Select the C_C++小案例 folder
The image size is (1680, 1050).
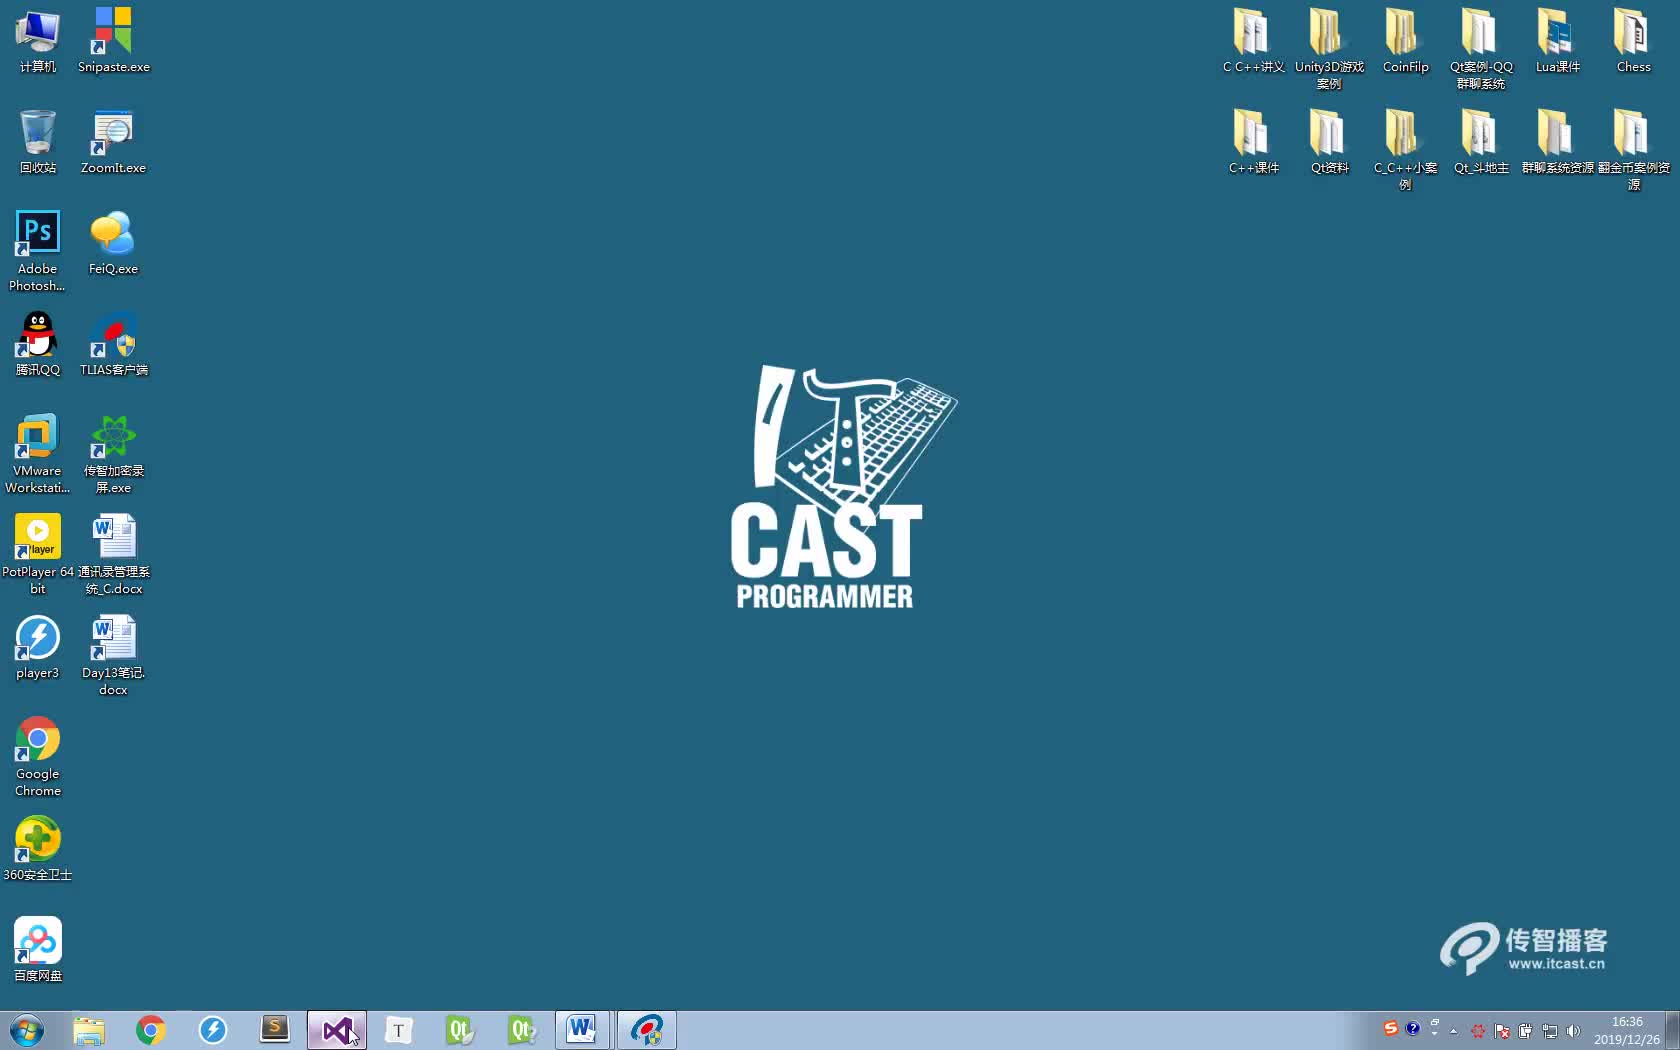pos(1405,150)
